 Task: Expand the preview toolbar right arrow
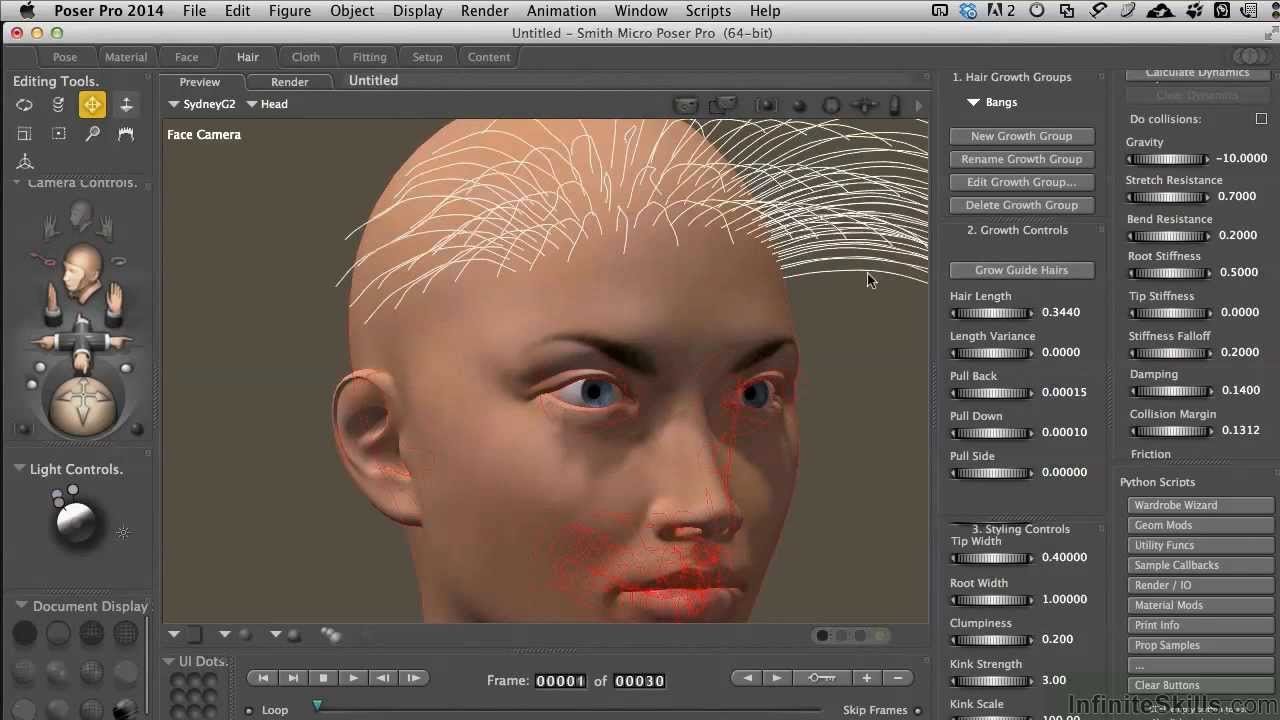[x=919, y=106]
